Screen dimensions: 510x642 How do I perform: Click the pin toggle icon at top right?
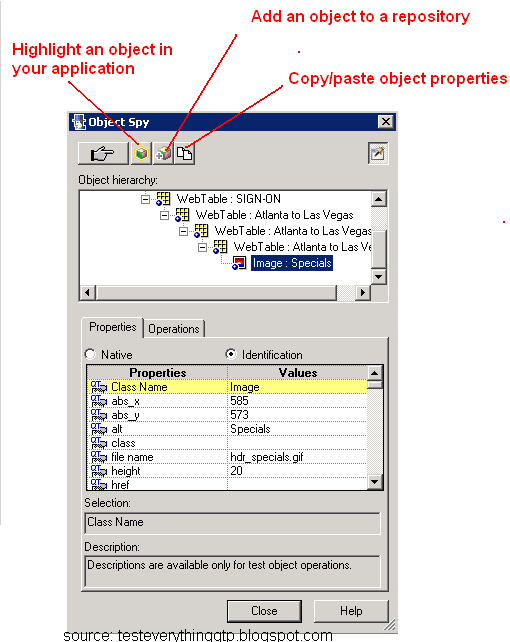(x=377, y=154)
